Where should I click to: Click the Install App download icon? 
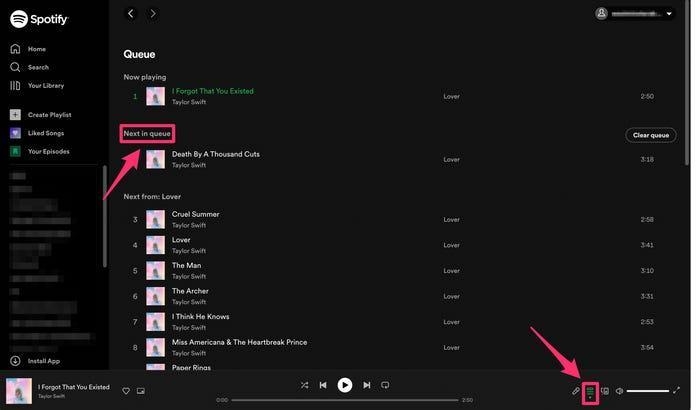(15, 361)
